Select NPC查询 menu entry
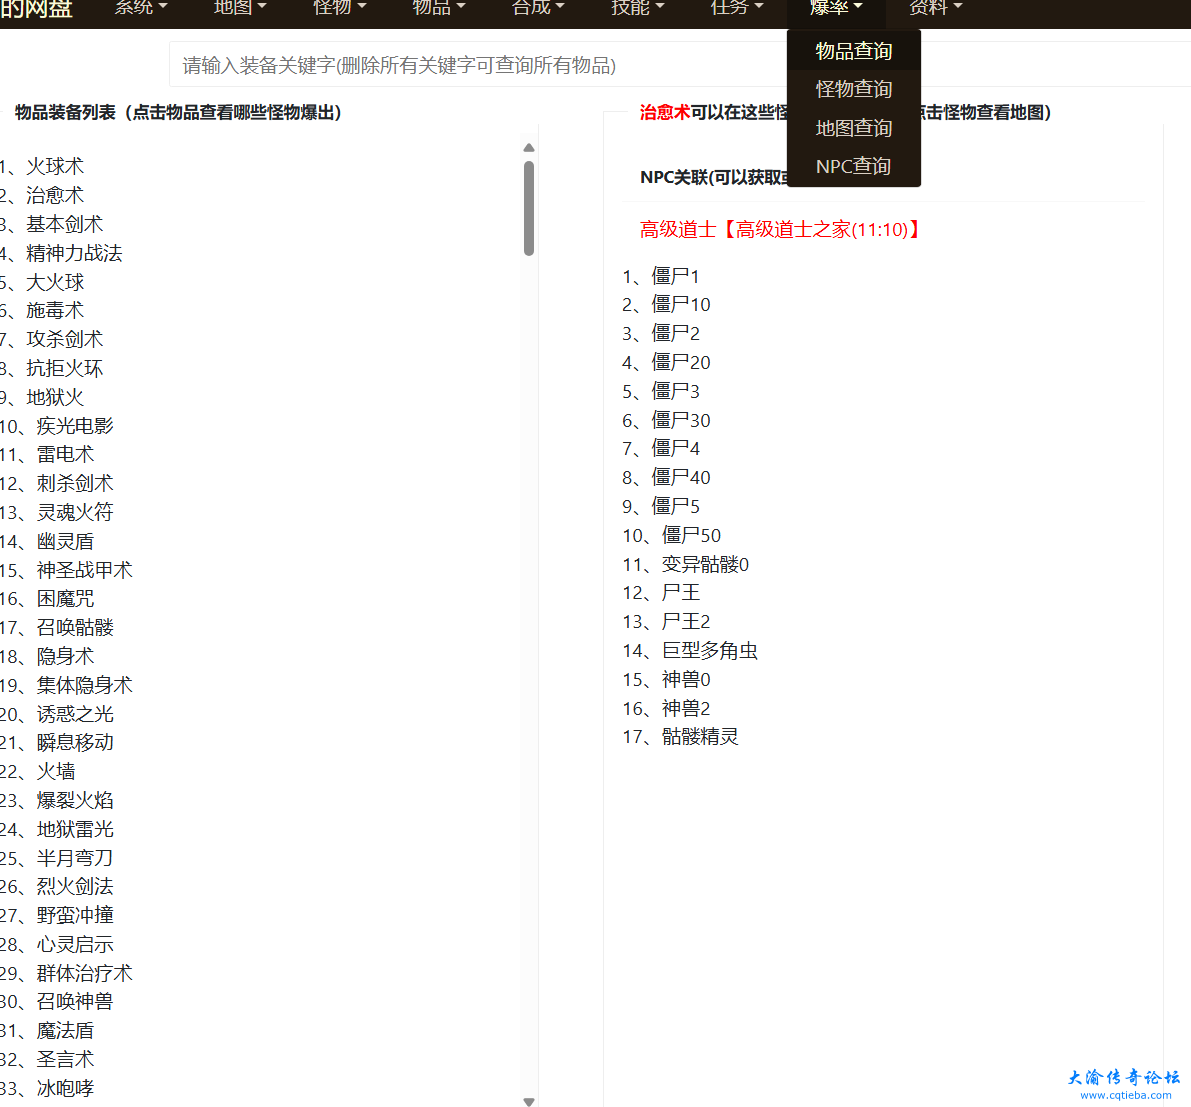Image resolution: width=1191 pixels, height=1107 pixels. pyautogui.click(x=854, y=166)
